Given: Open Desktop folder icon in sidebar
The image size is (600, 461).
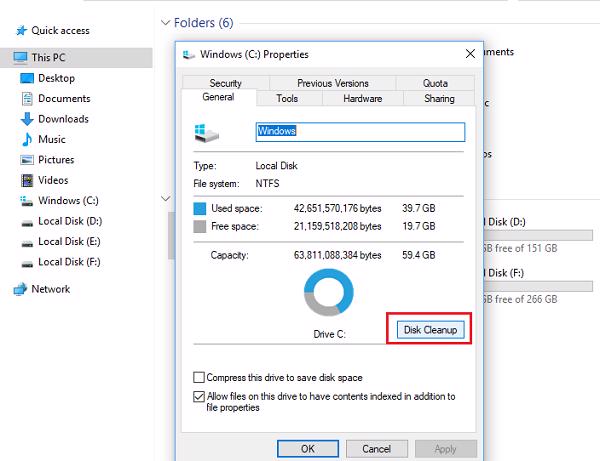Looking at the screenshot, I should (x=27, y=78).
